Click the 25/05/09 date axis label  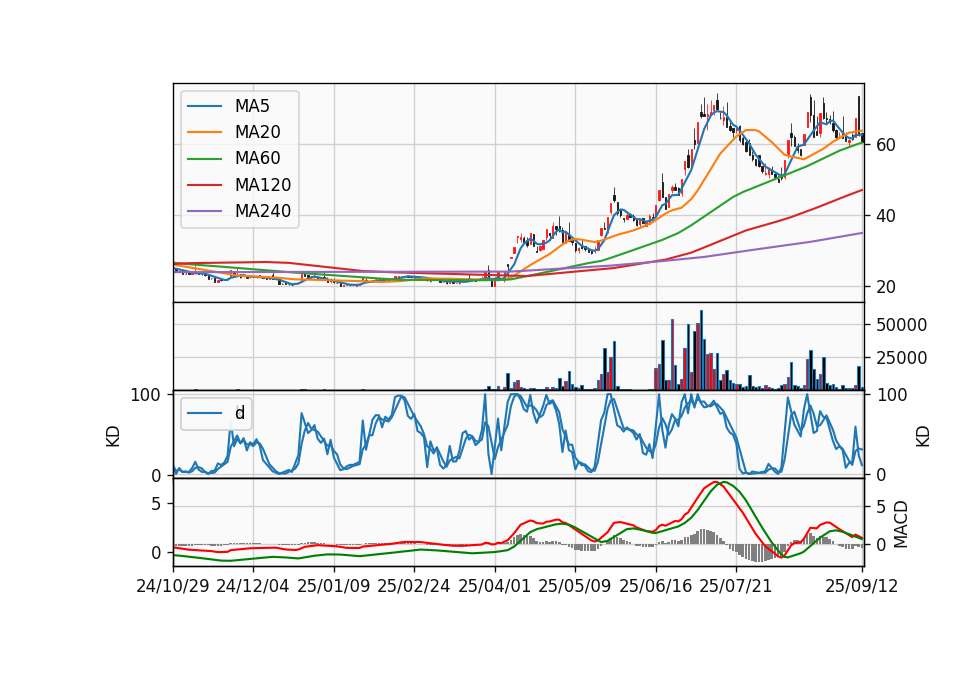[x=575, y=586]
